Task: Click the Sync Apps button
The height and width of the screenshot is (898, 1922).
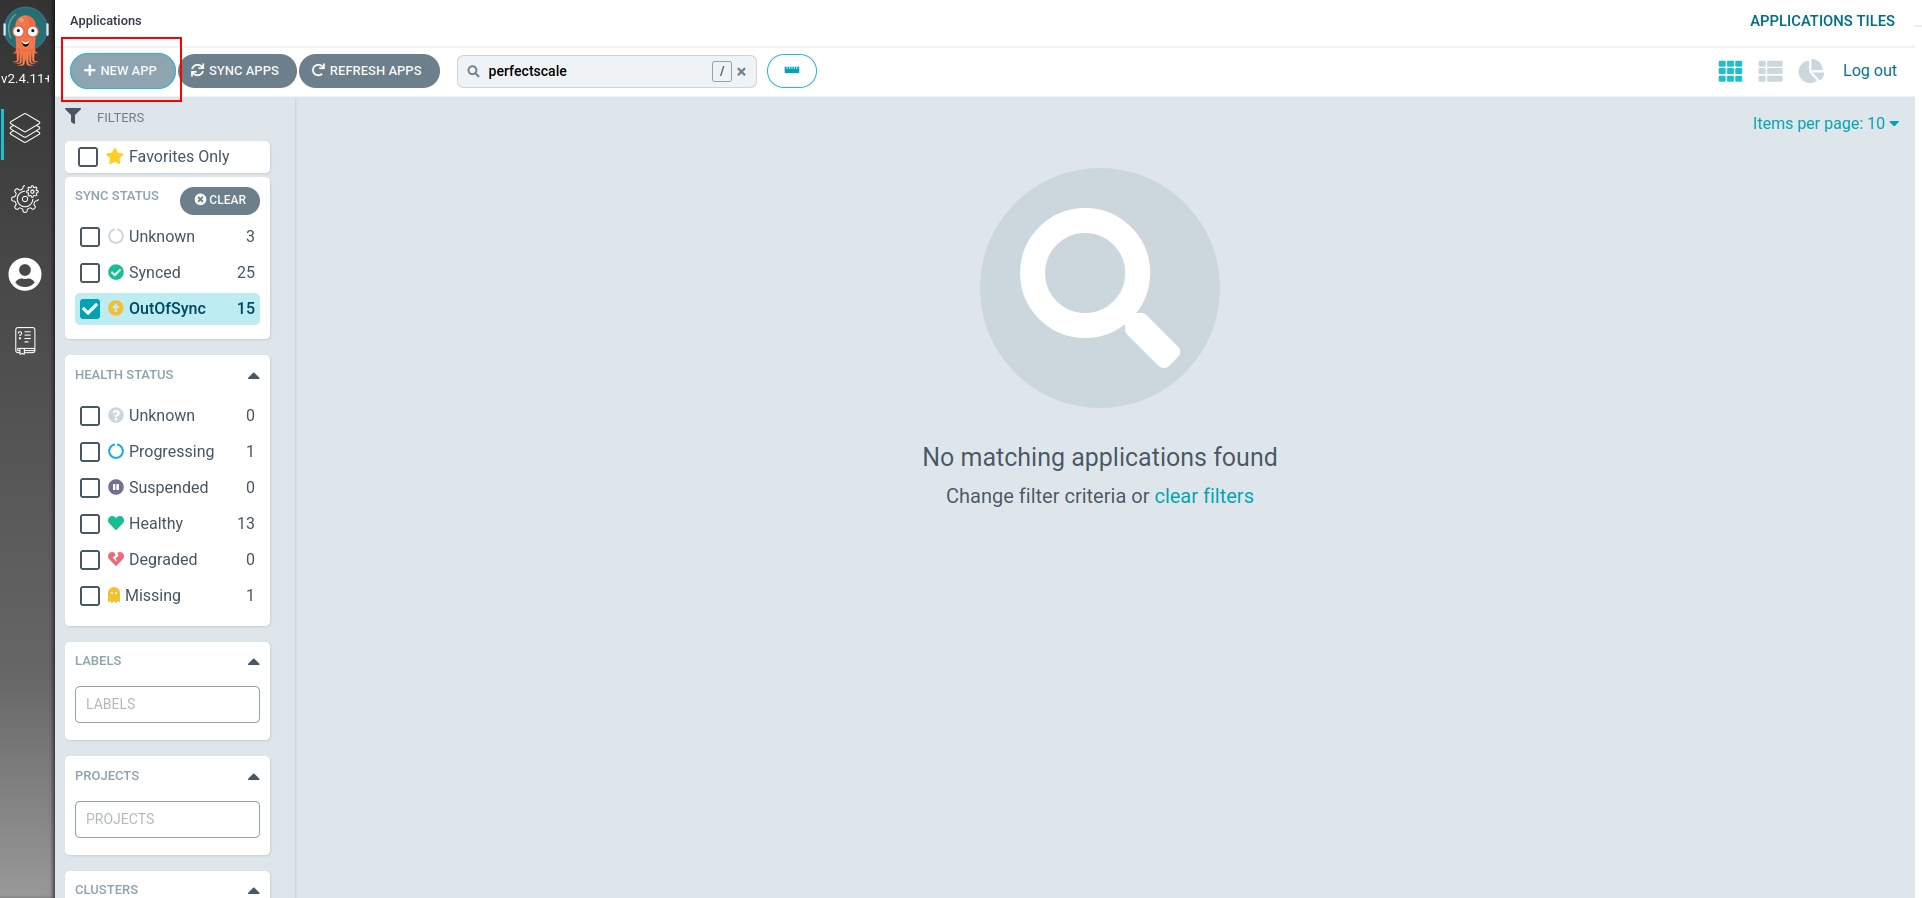Action: [237, 71]
